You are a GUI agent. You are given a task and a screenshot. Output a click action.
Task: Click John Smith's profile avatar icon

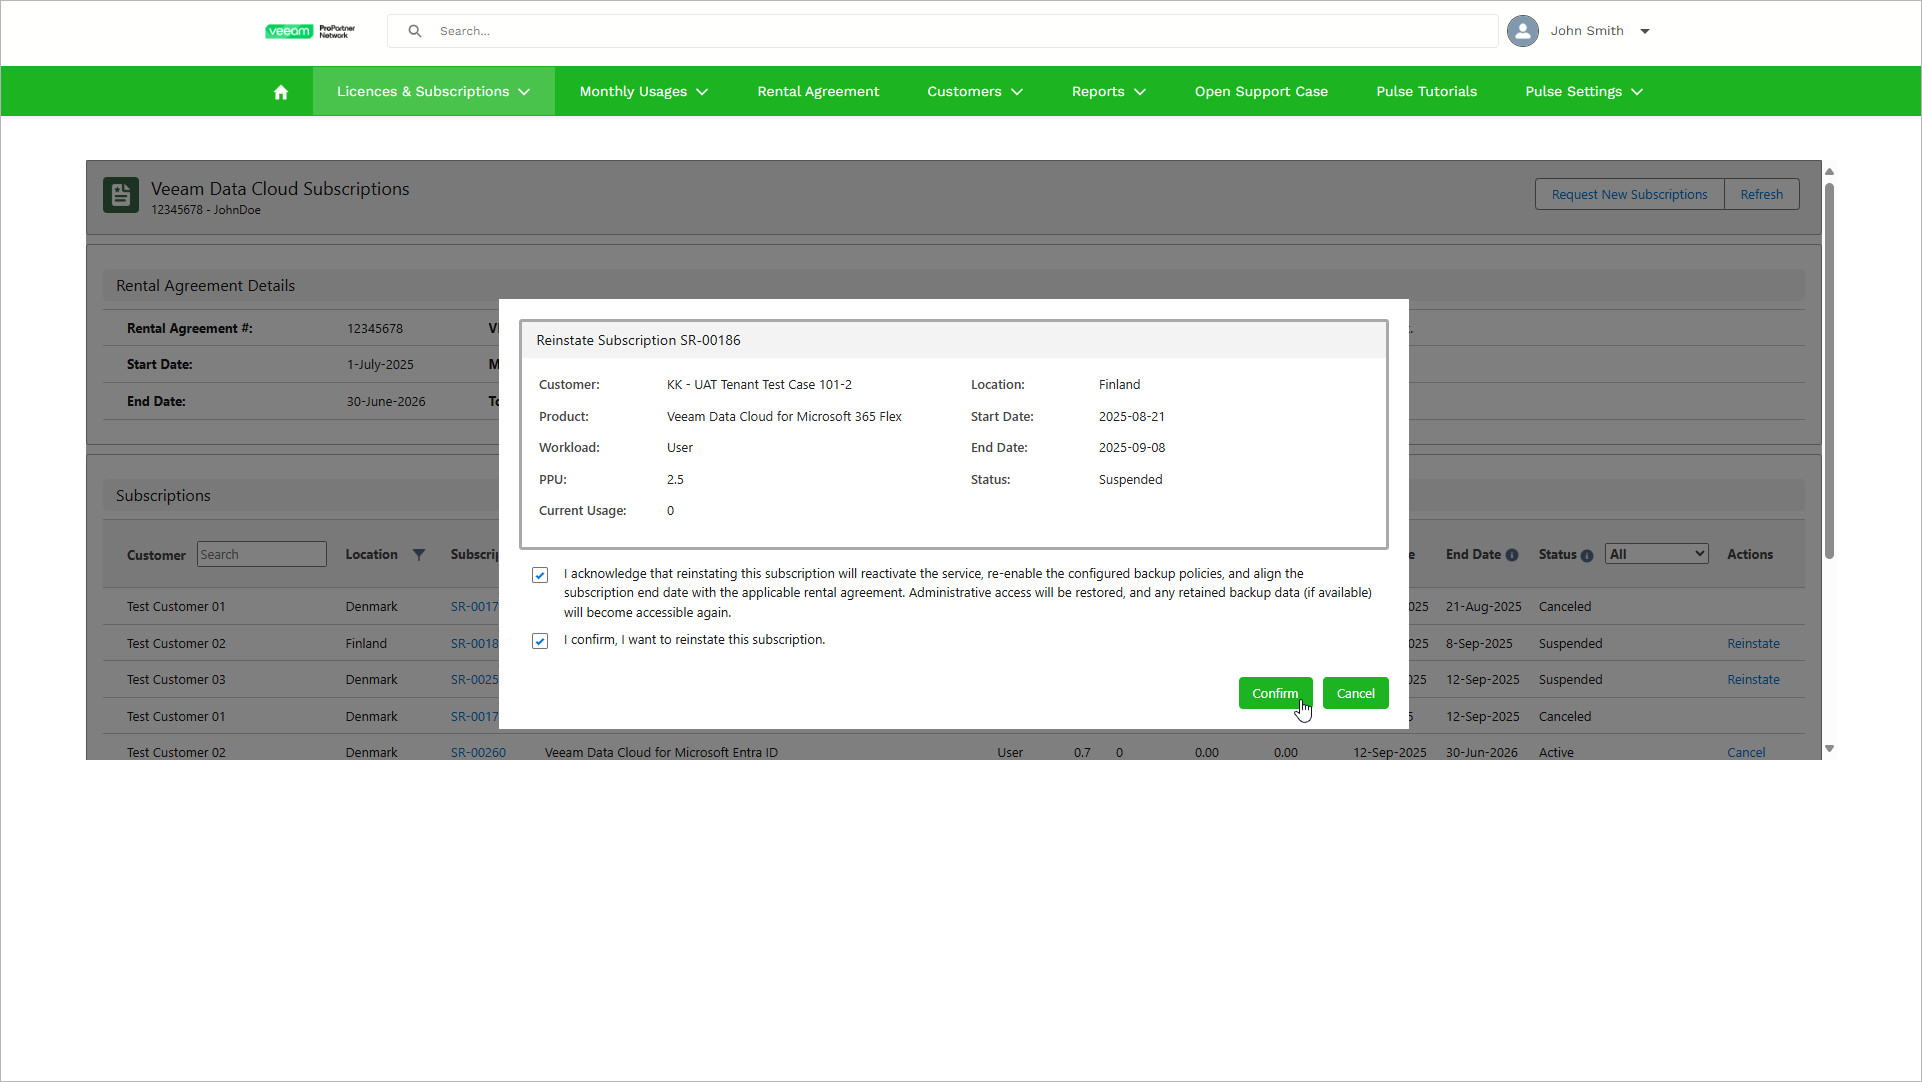tap(1522, 31)
